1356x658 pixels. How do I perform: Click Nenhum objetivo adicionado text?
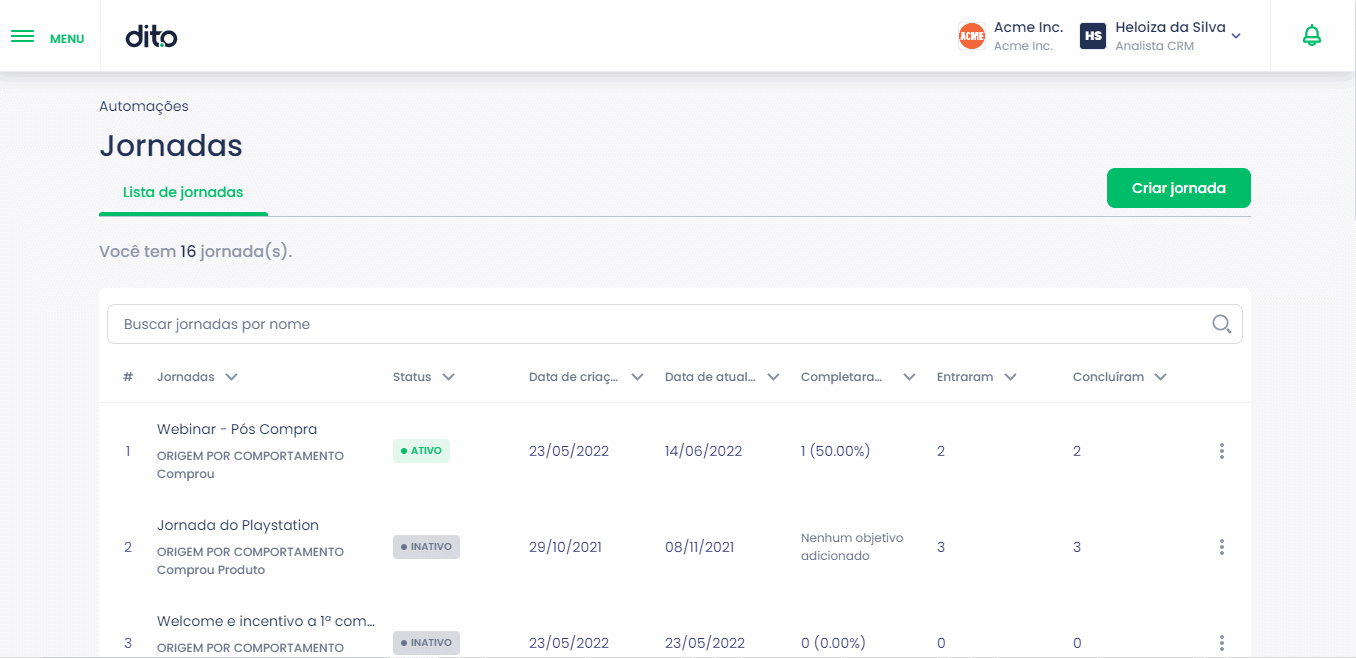[852, 547]
